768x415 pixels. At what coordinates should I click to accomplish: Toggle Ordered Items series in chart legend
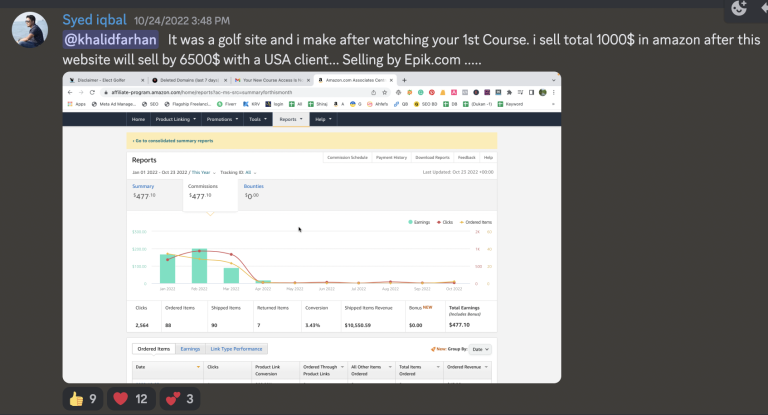[x=478, y=221]
